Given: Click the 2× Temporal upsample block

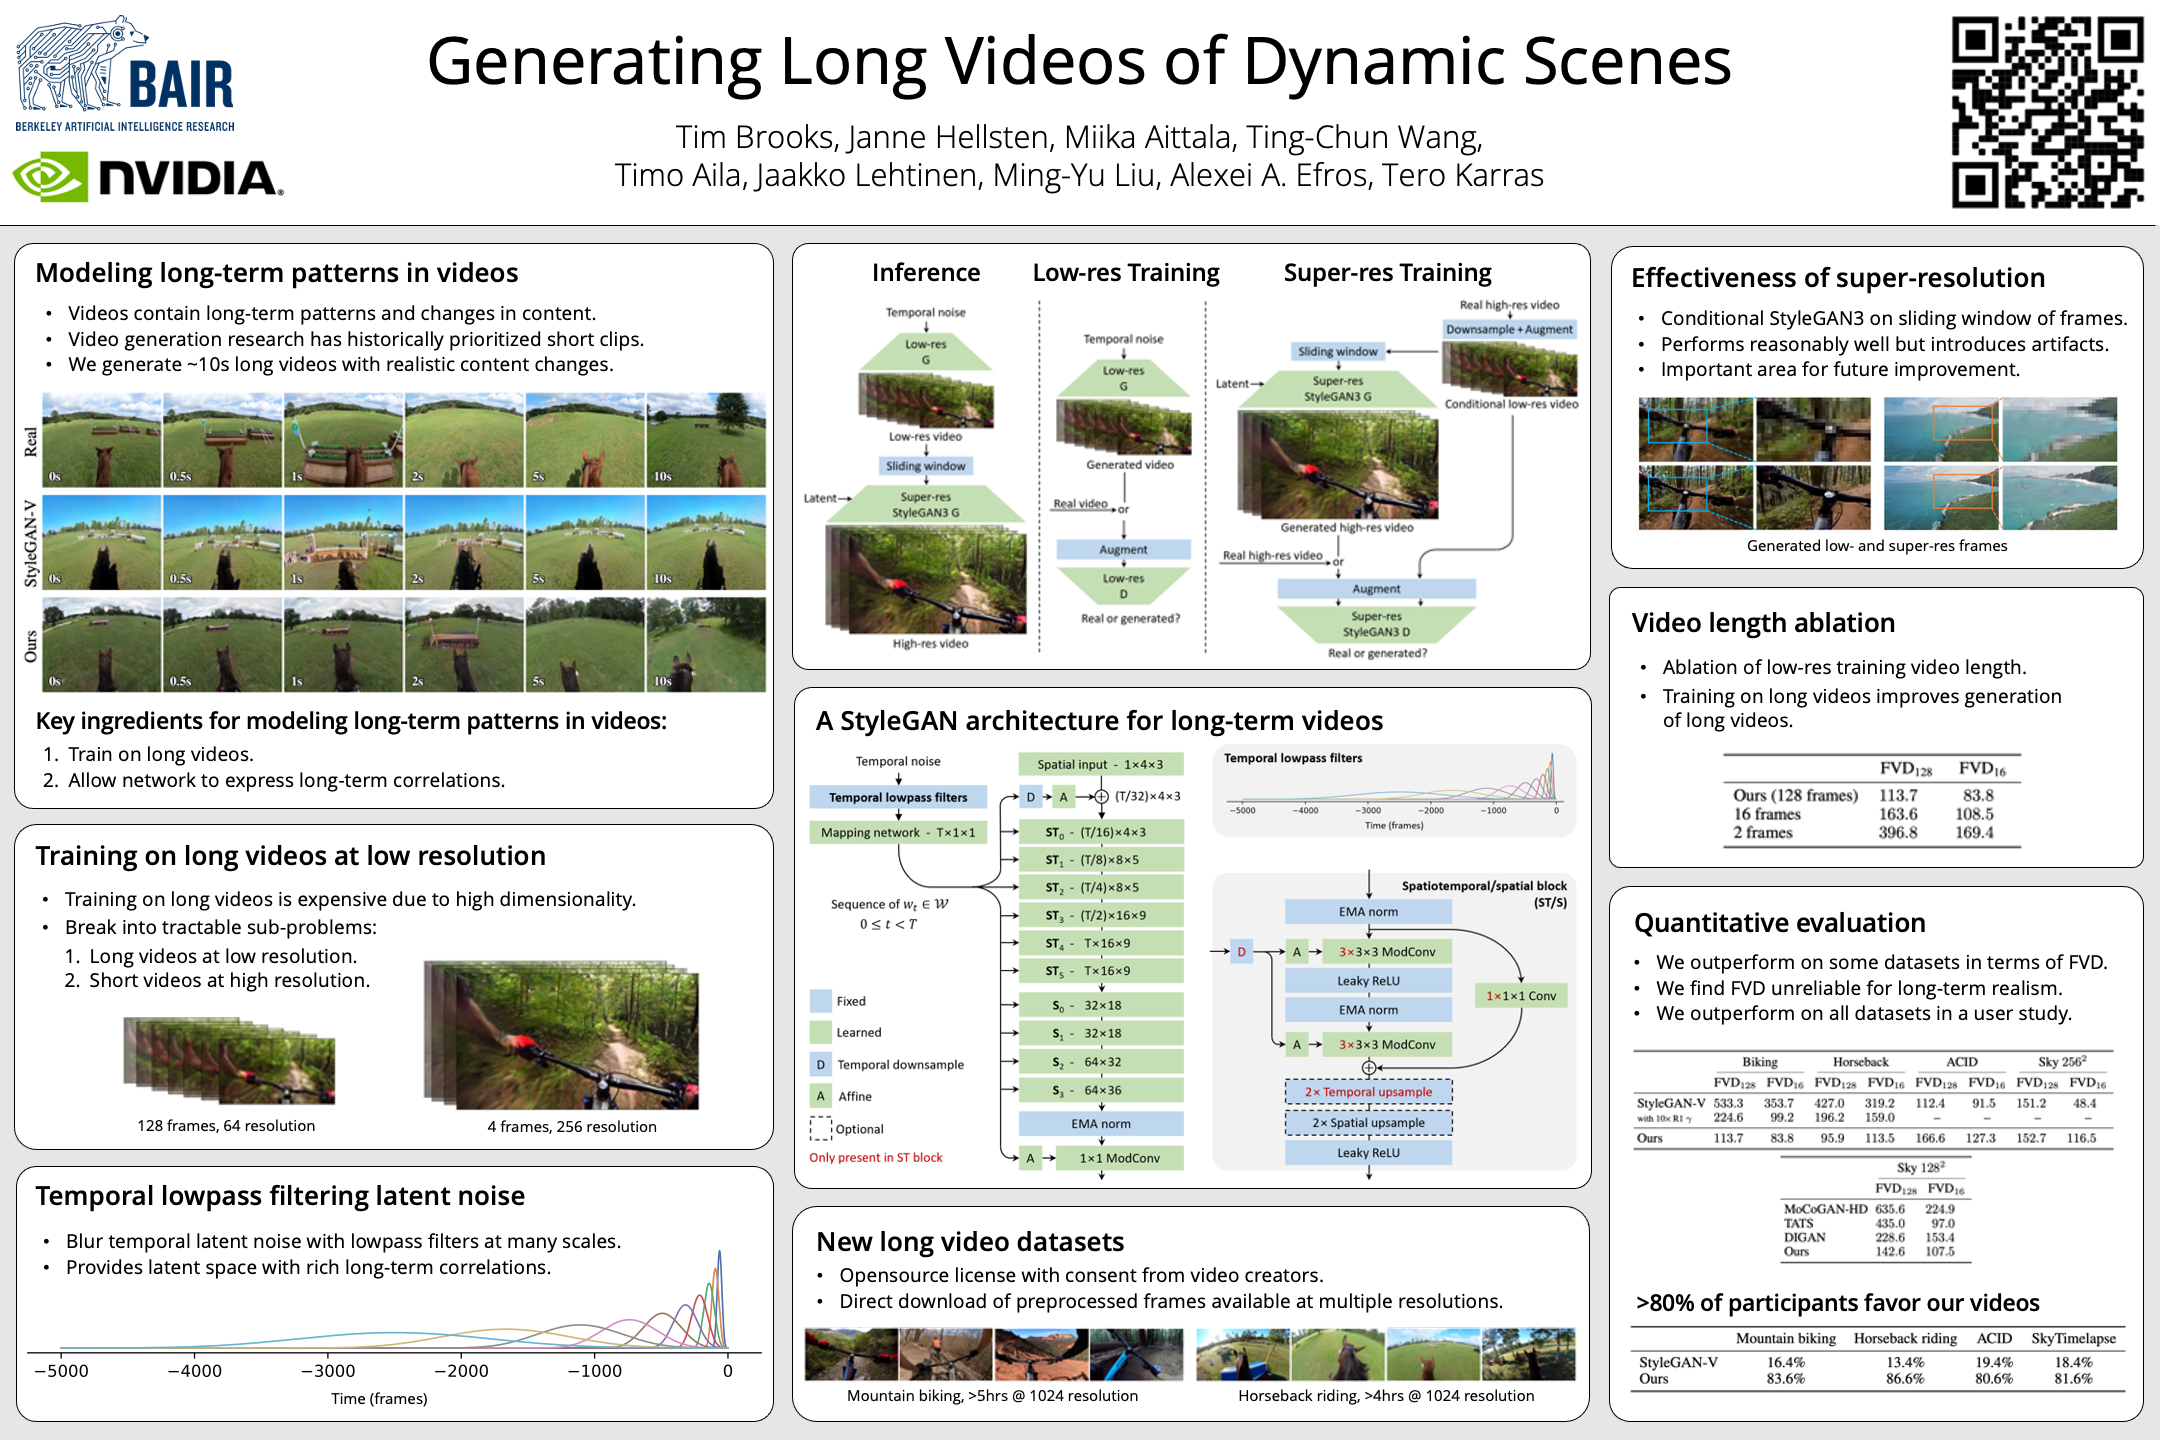Looking at the screenshot, I should [1368, 1092].
